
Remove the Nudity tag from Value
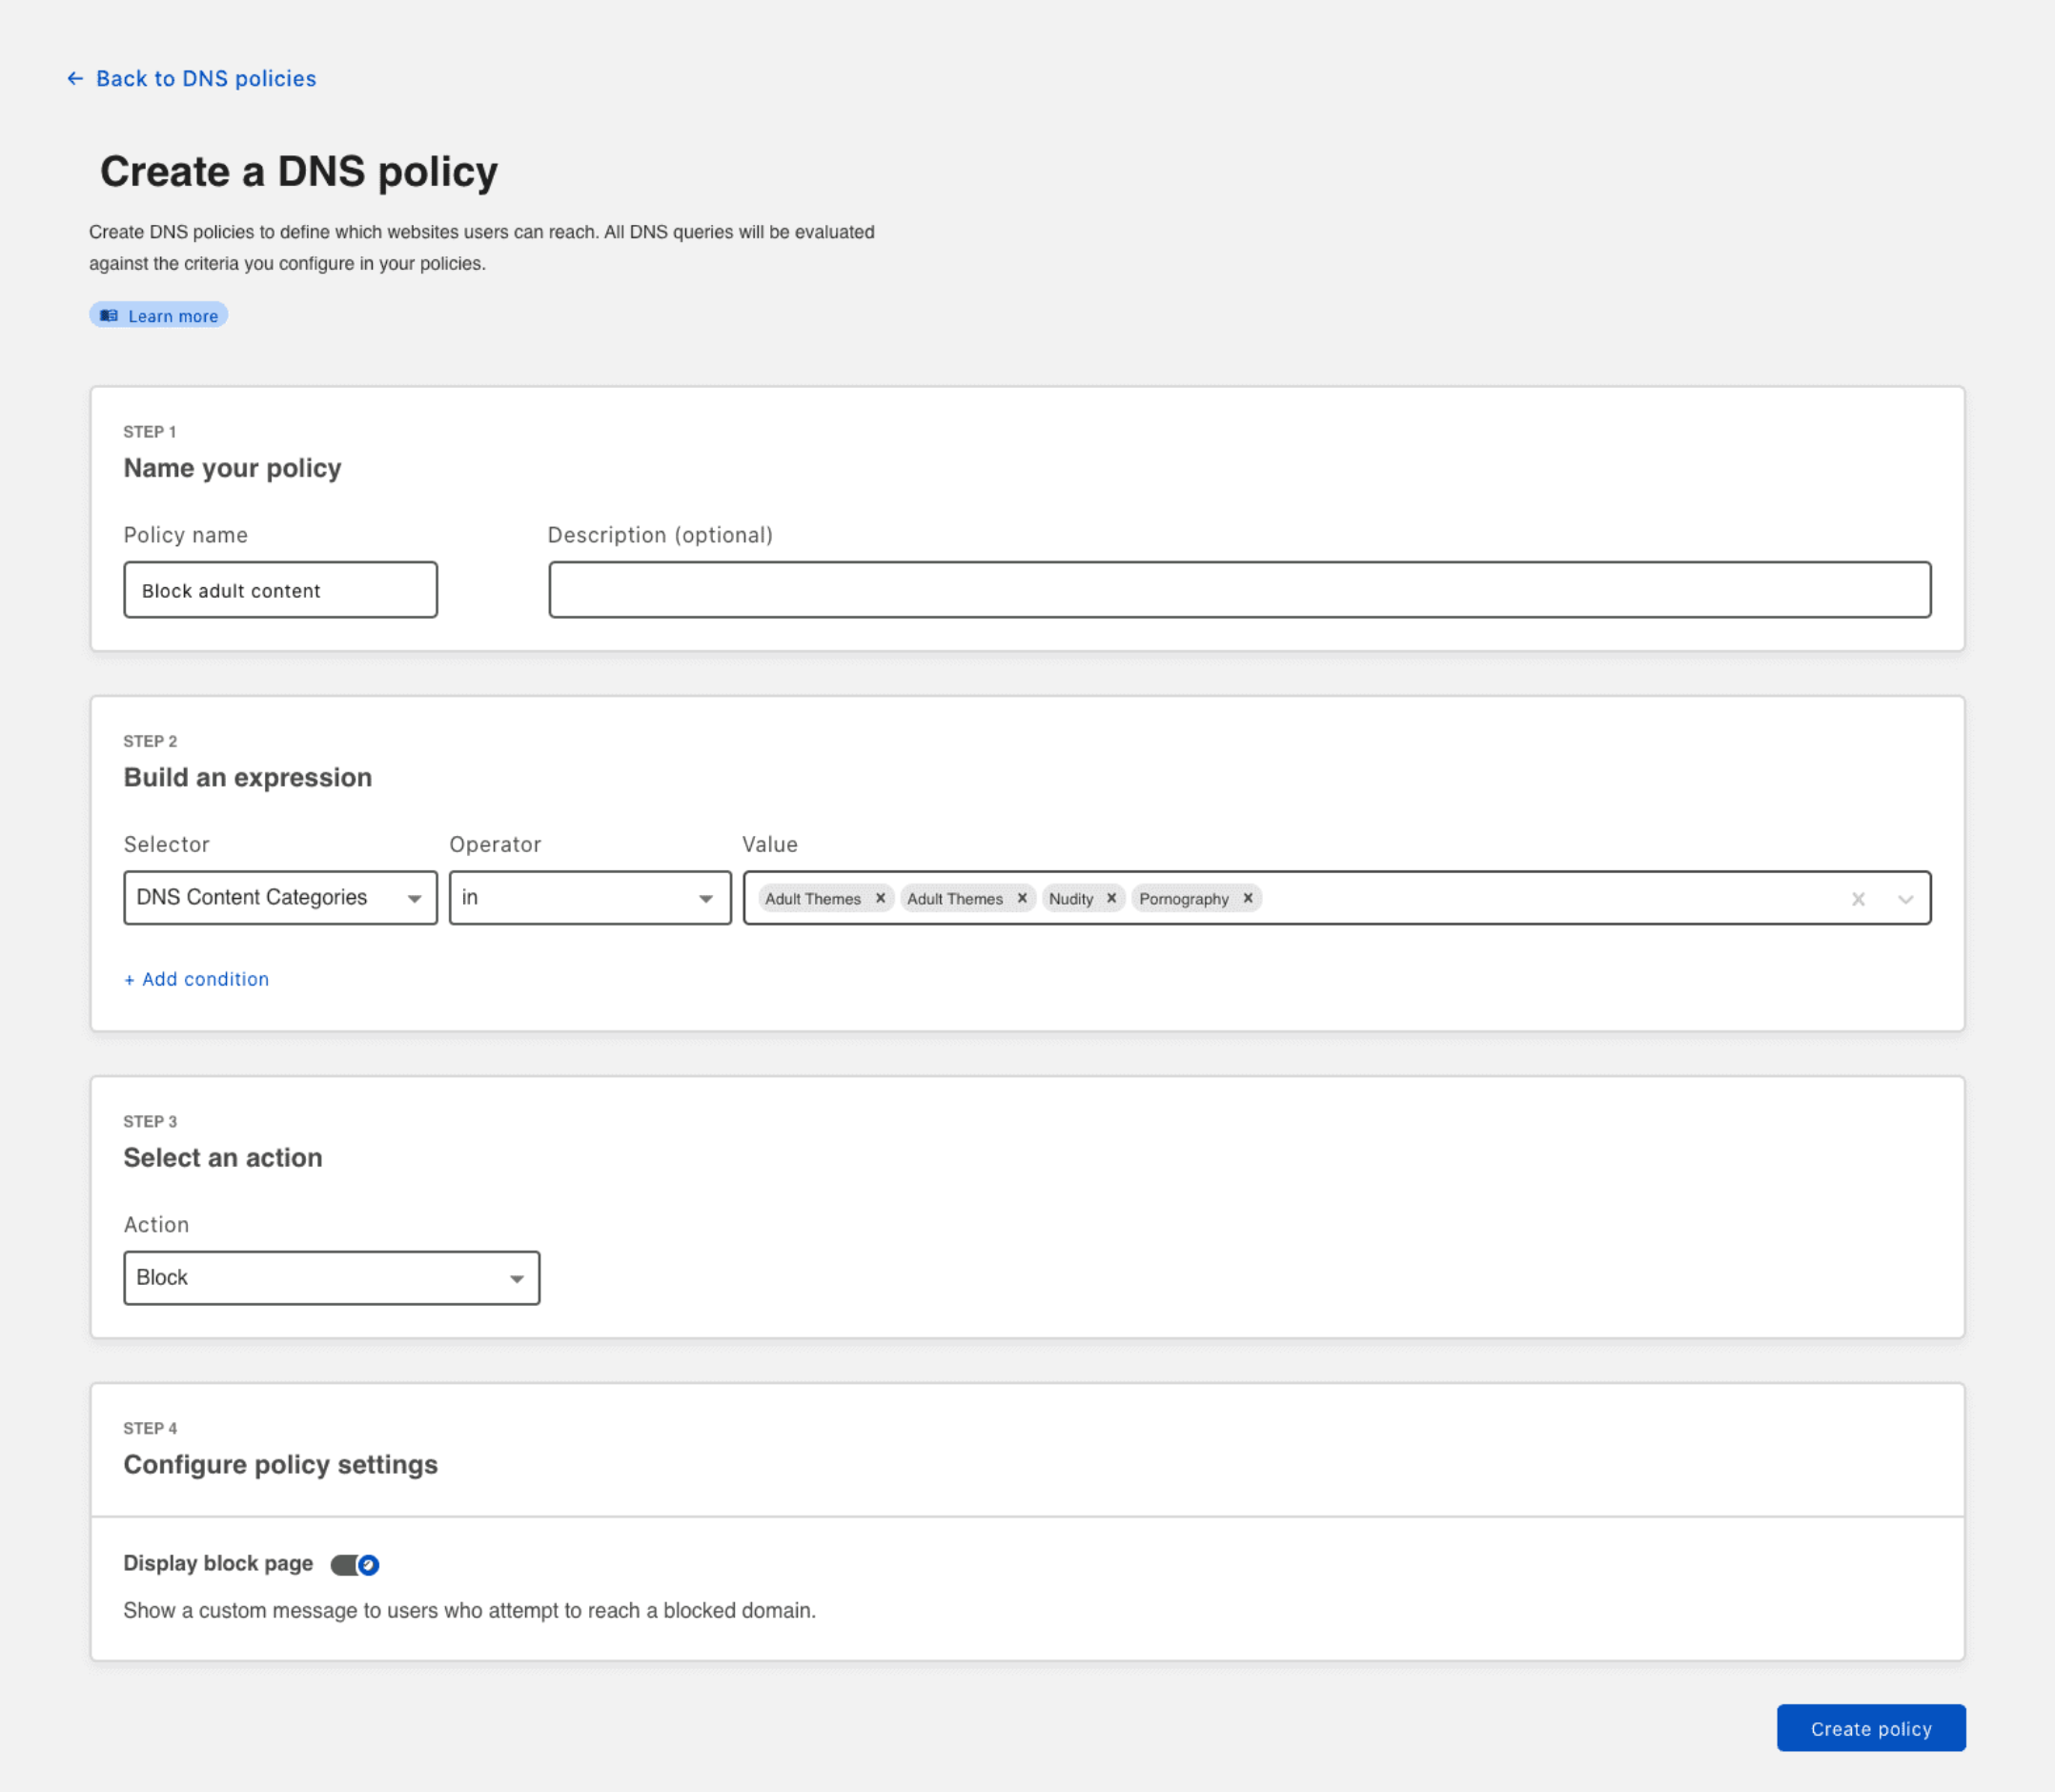click(x=1113, y=897)
